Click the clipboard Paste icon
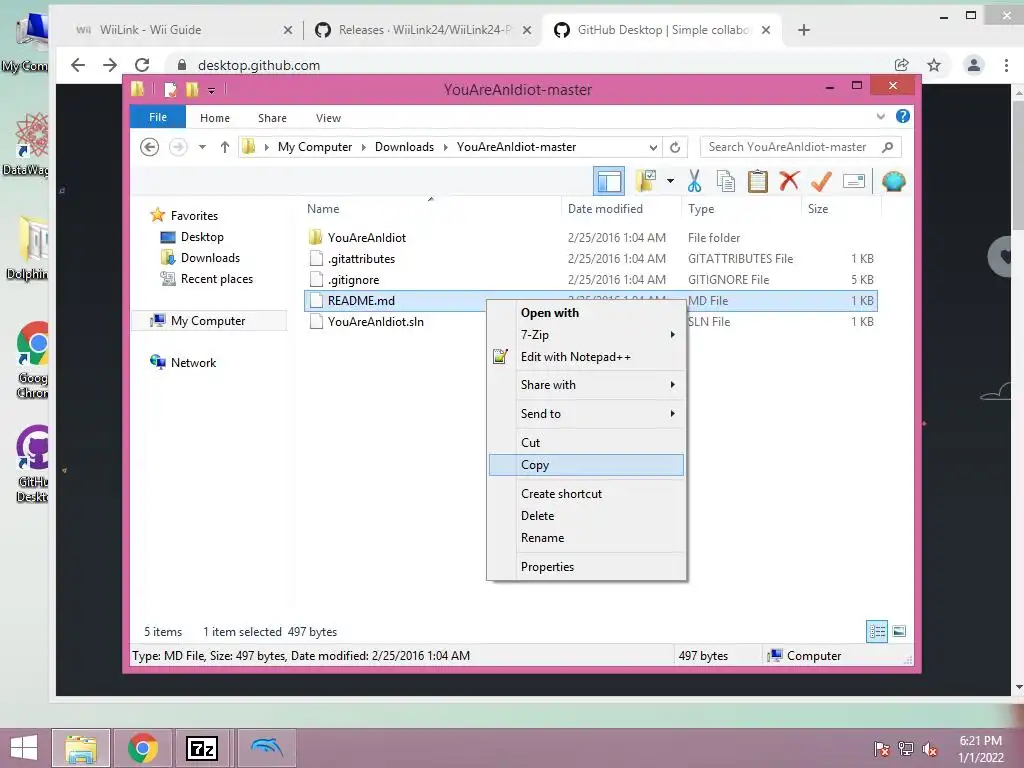This screenshot has width=1024, height=768. point(758,181)
